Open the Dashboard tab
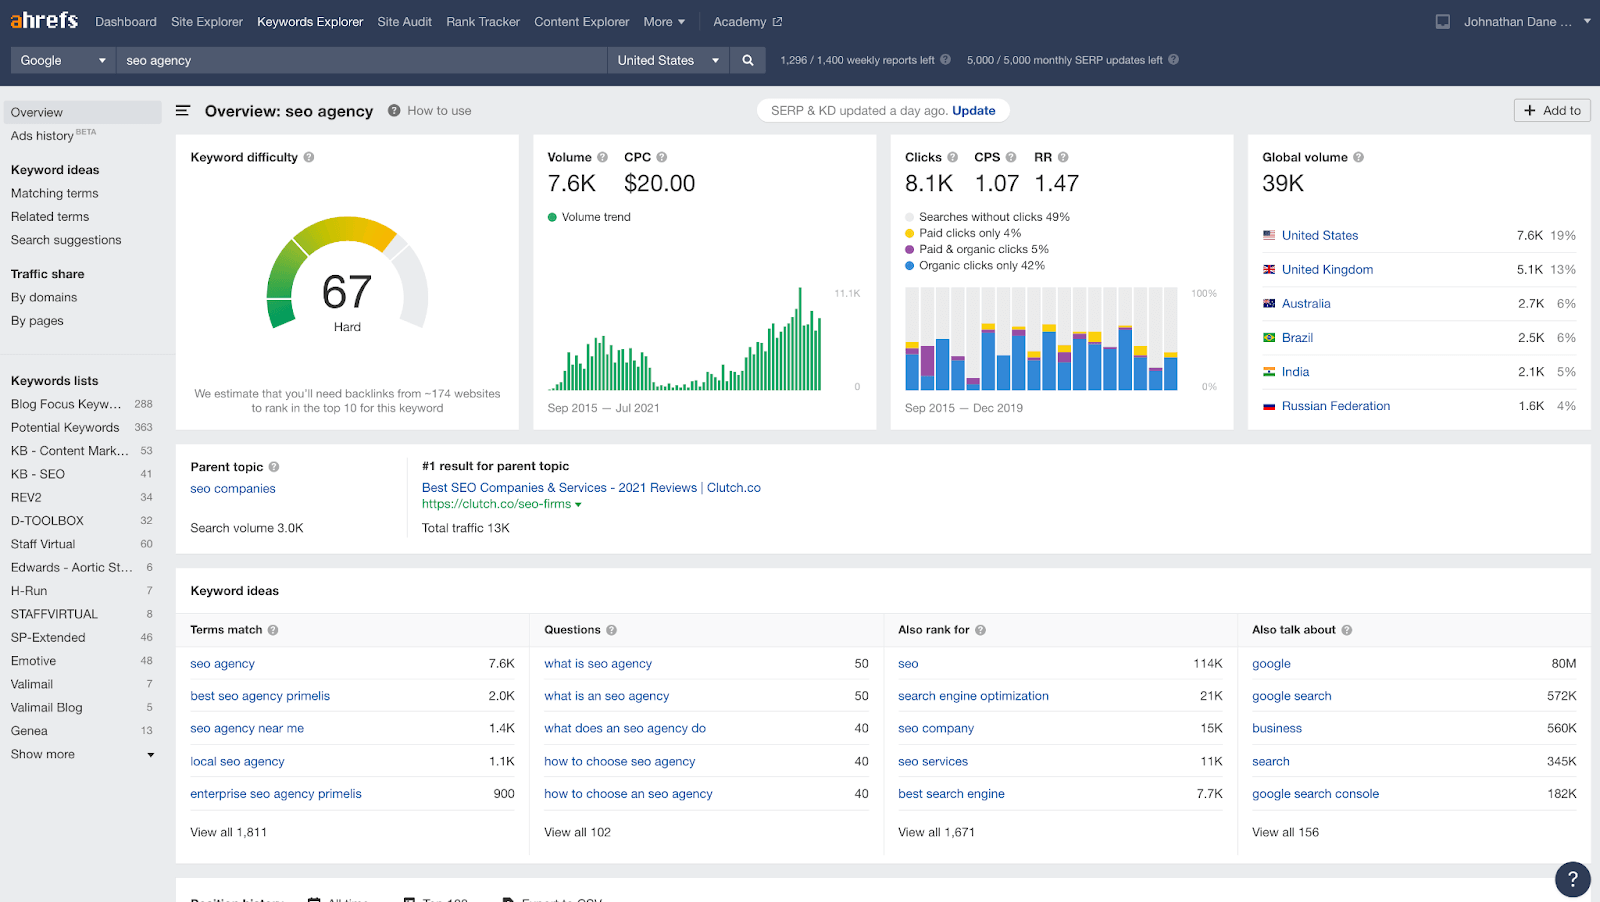 click(126, 22)
